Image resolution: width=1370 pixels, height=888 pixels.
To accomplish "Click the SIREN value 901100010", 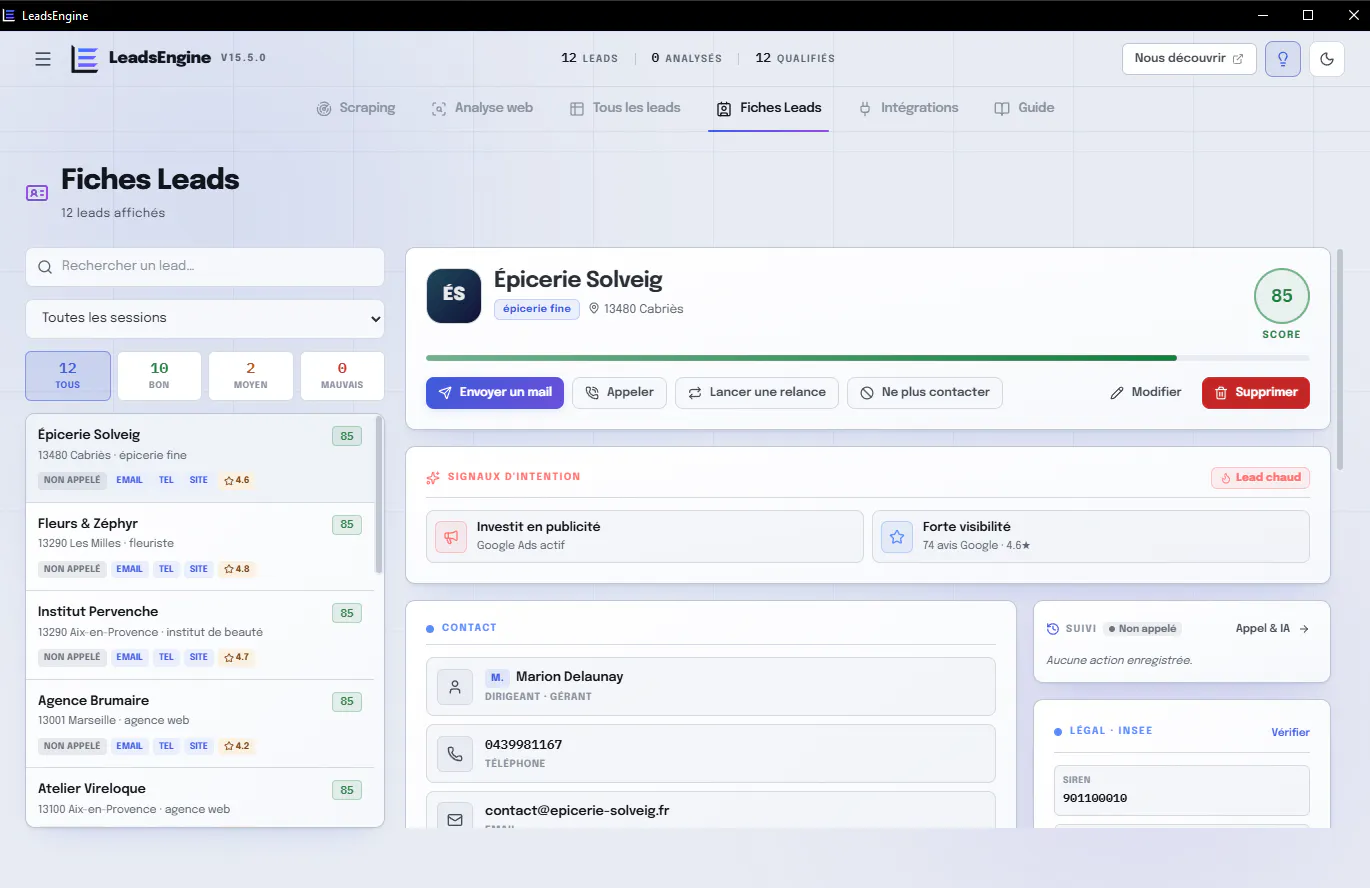I will [x=1095, y=799].
